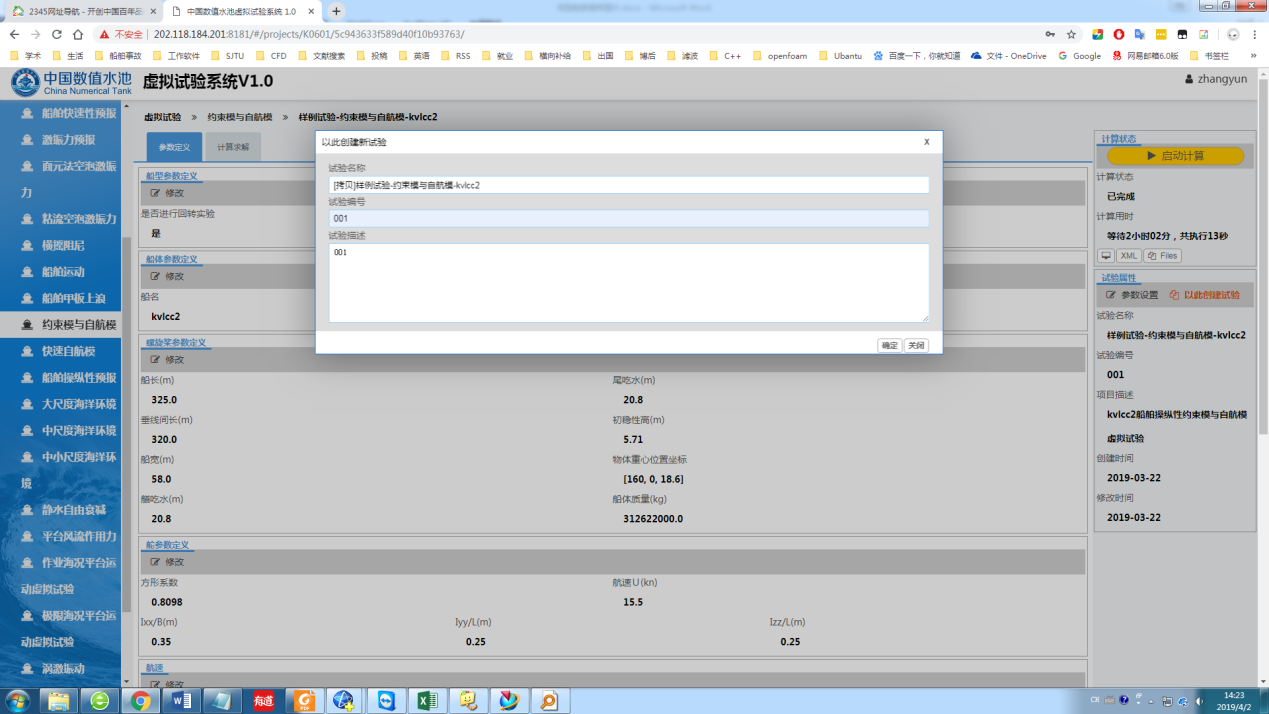Click 以此创建试验 copy link
Screen dimensions: 1269x714
tap(1205, 295)
